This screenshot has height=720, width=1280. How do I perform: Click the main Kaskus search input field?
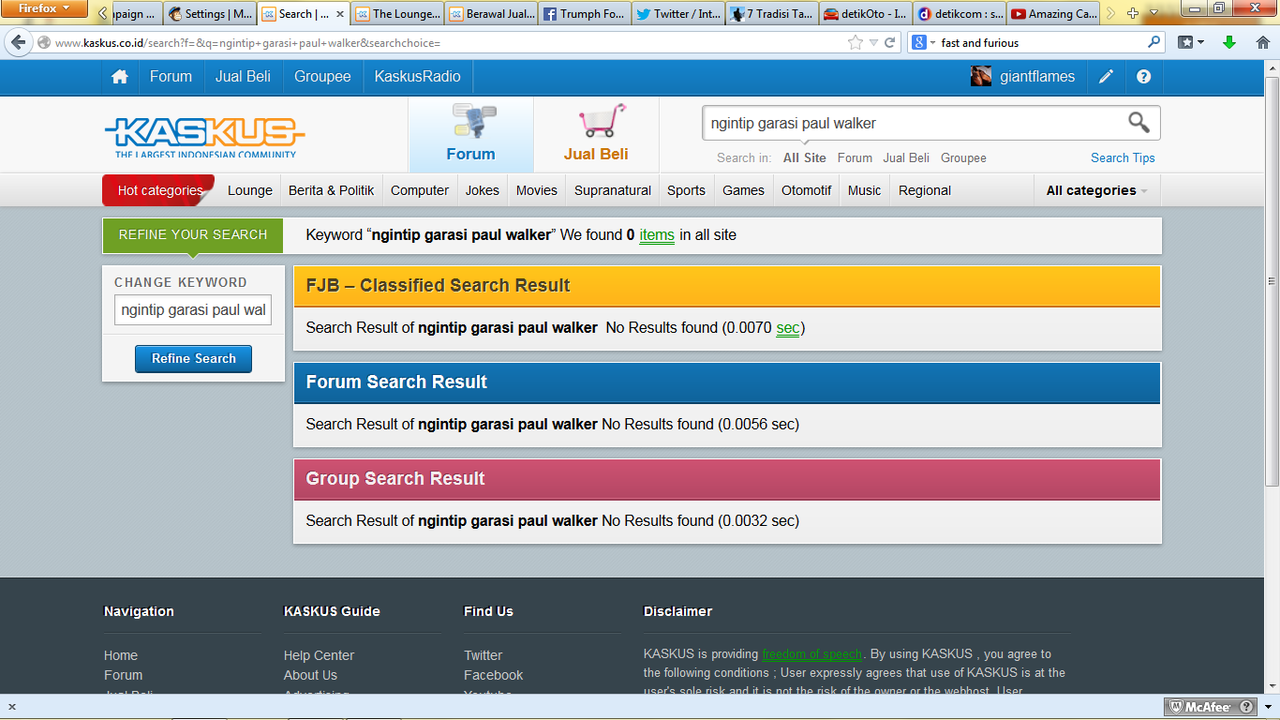coord(910,123)
